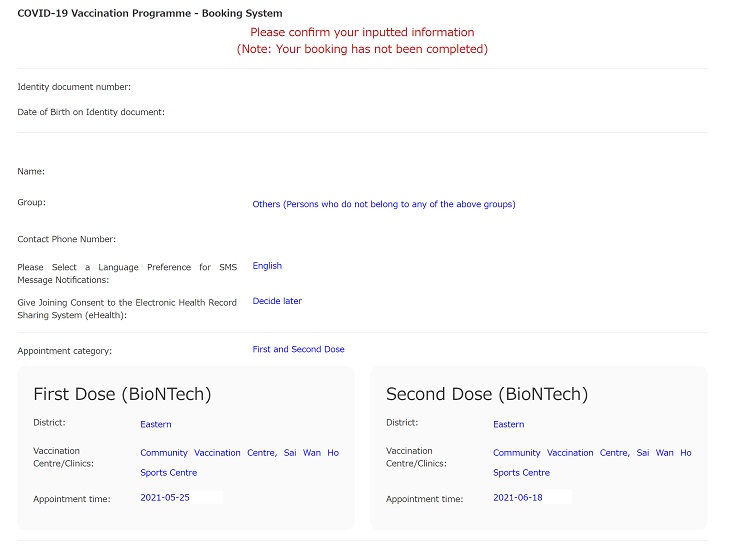Click the Identity document number label
740x545 pixels.
coord(74,87)
